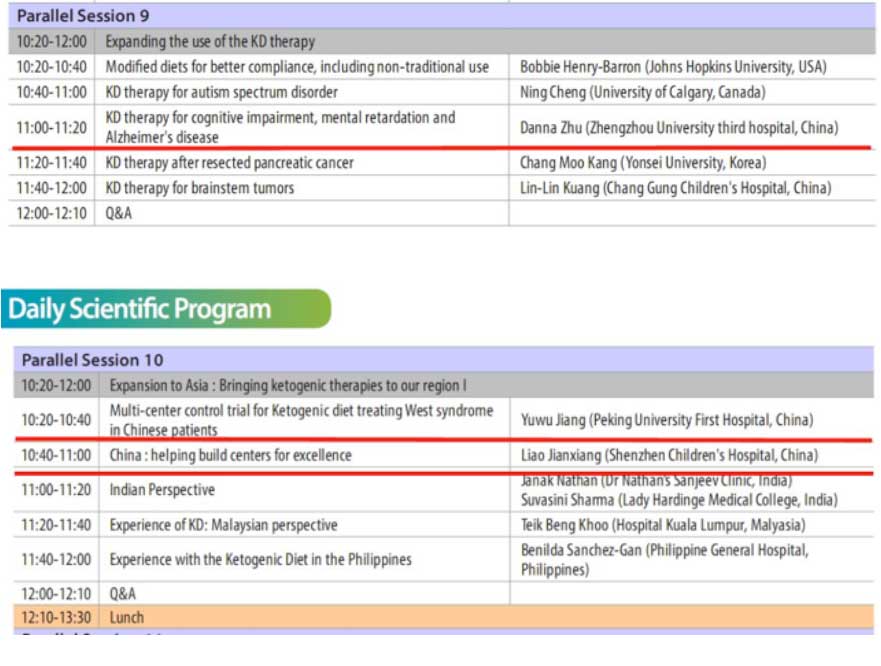Screen dimensions: 881x666
Task: Click 'China : helping build centers for excellence'
Action: pos(230,455)
